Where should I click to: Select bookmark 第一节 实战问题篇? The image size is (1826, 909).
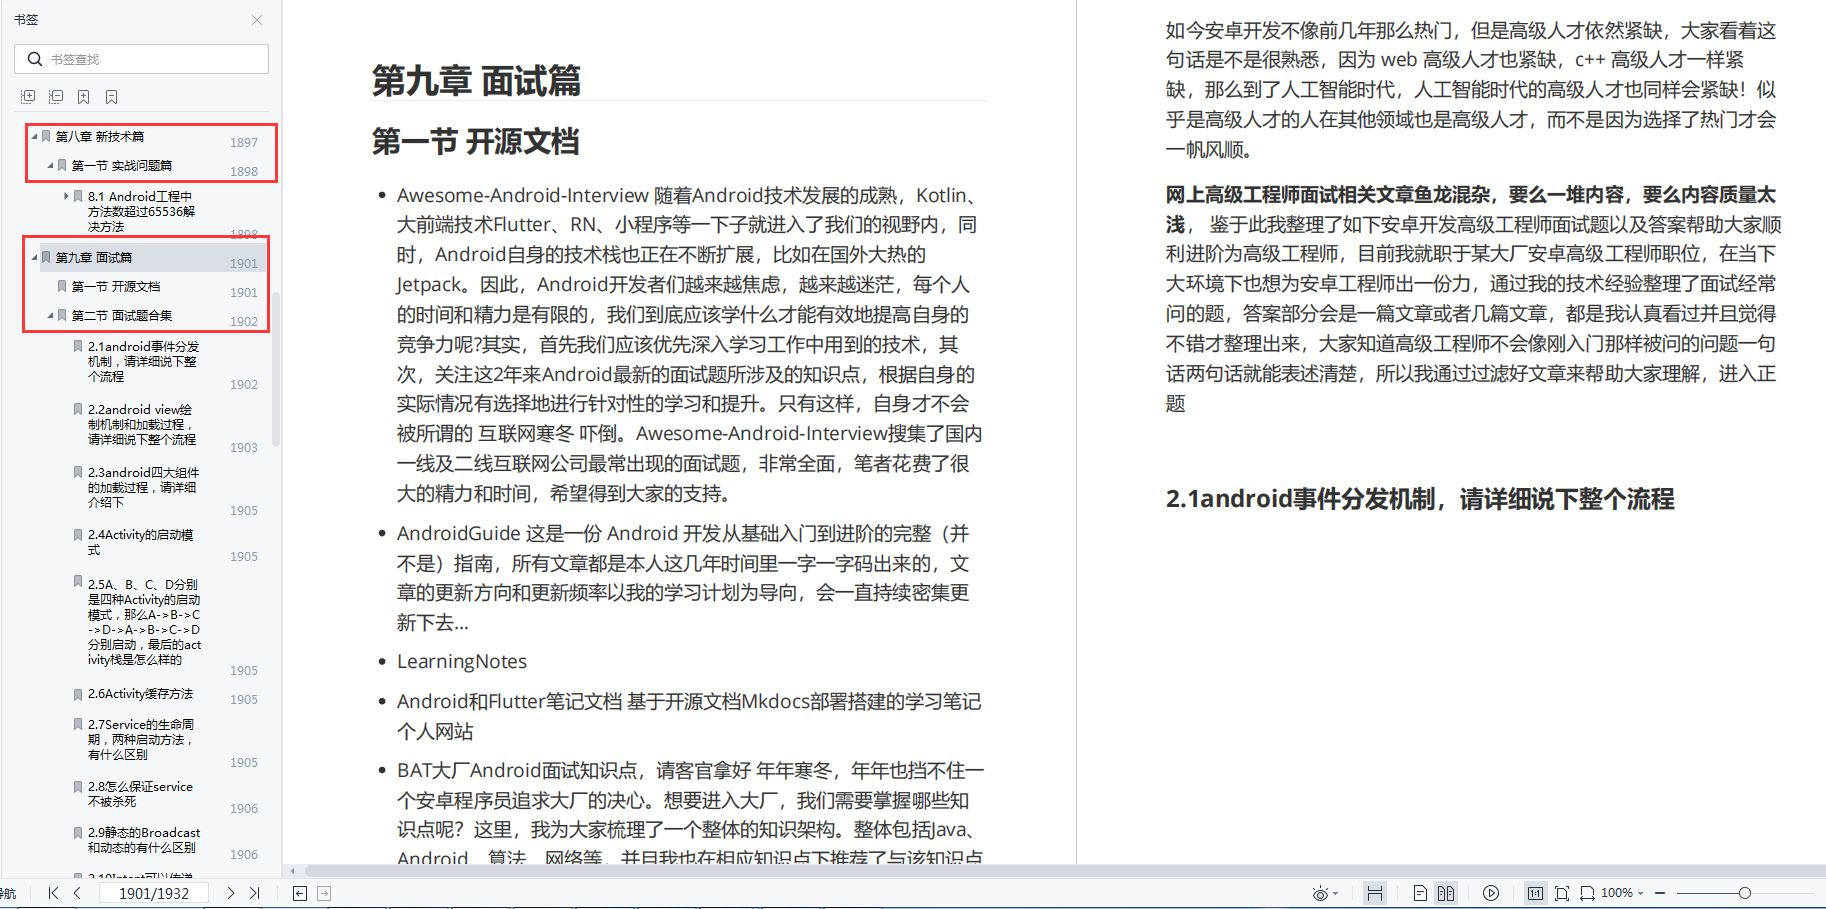[x=121, y=165]
